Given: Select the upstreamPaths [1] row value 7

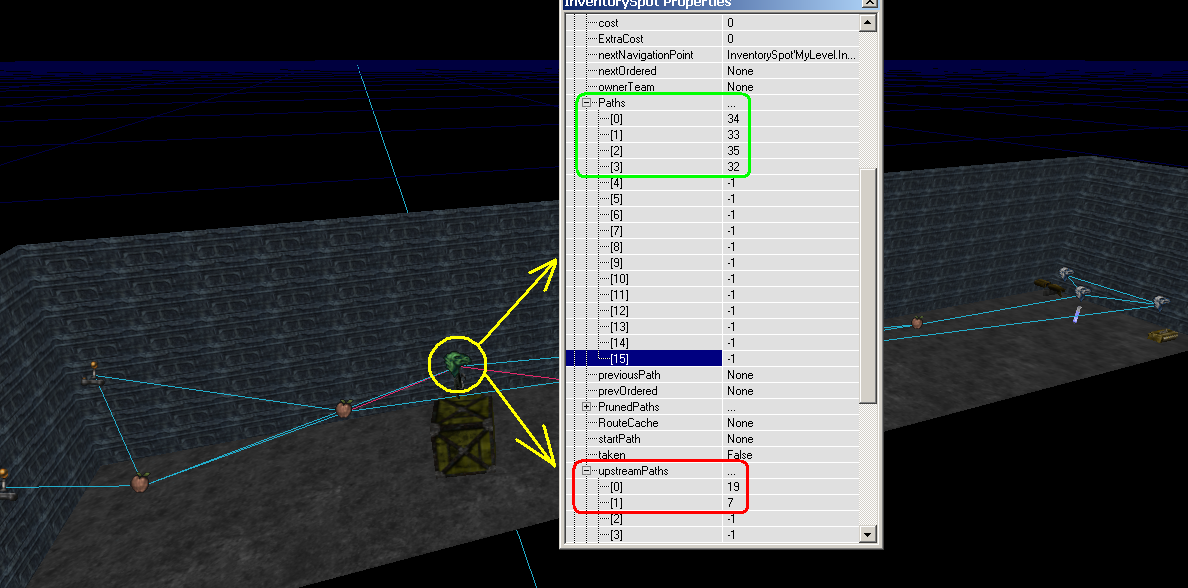Looking at the screenshot, I should point(712,503).
